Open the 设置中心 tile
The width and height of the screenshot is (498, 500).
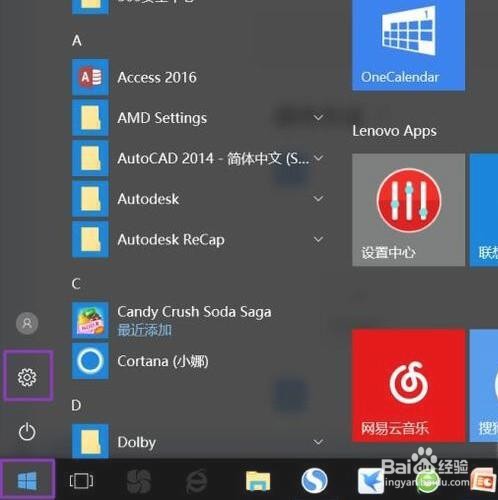tap(409, 210)
